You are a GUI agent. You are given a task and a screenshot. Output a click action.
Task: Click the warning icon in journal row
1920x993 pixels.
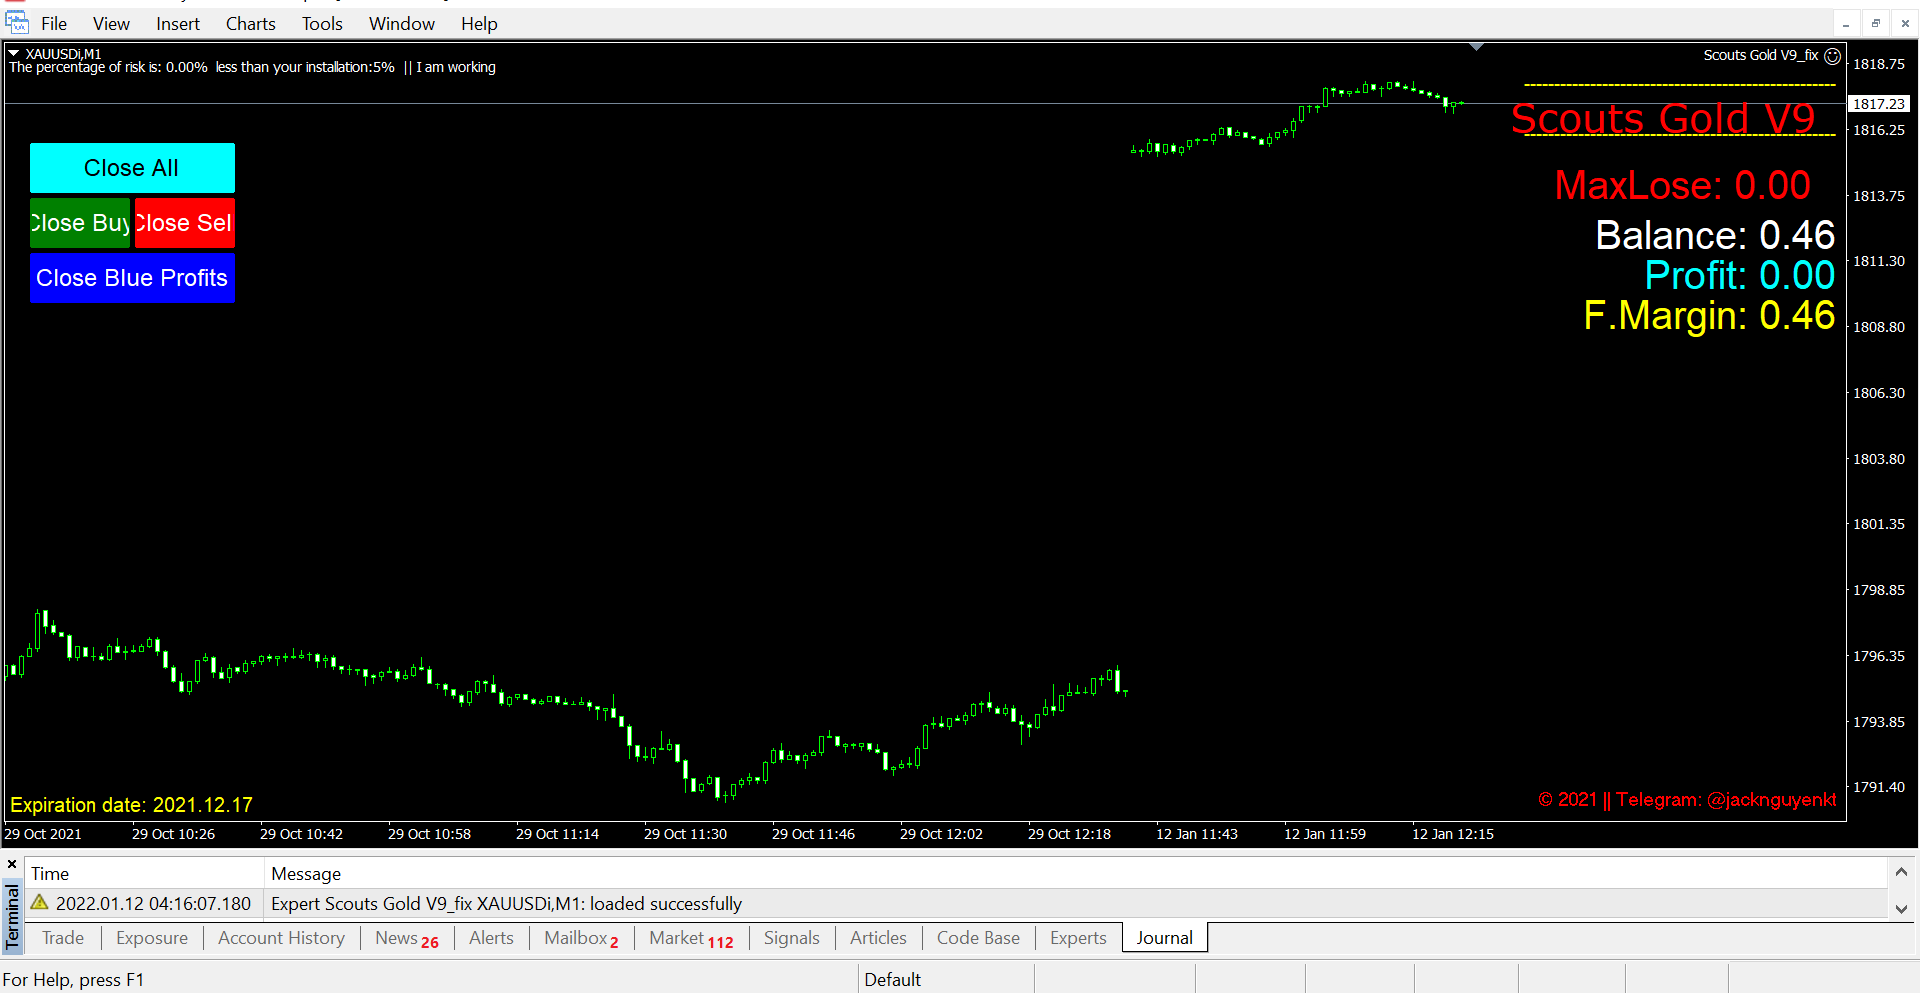click(x=40, y=902)
